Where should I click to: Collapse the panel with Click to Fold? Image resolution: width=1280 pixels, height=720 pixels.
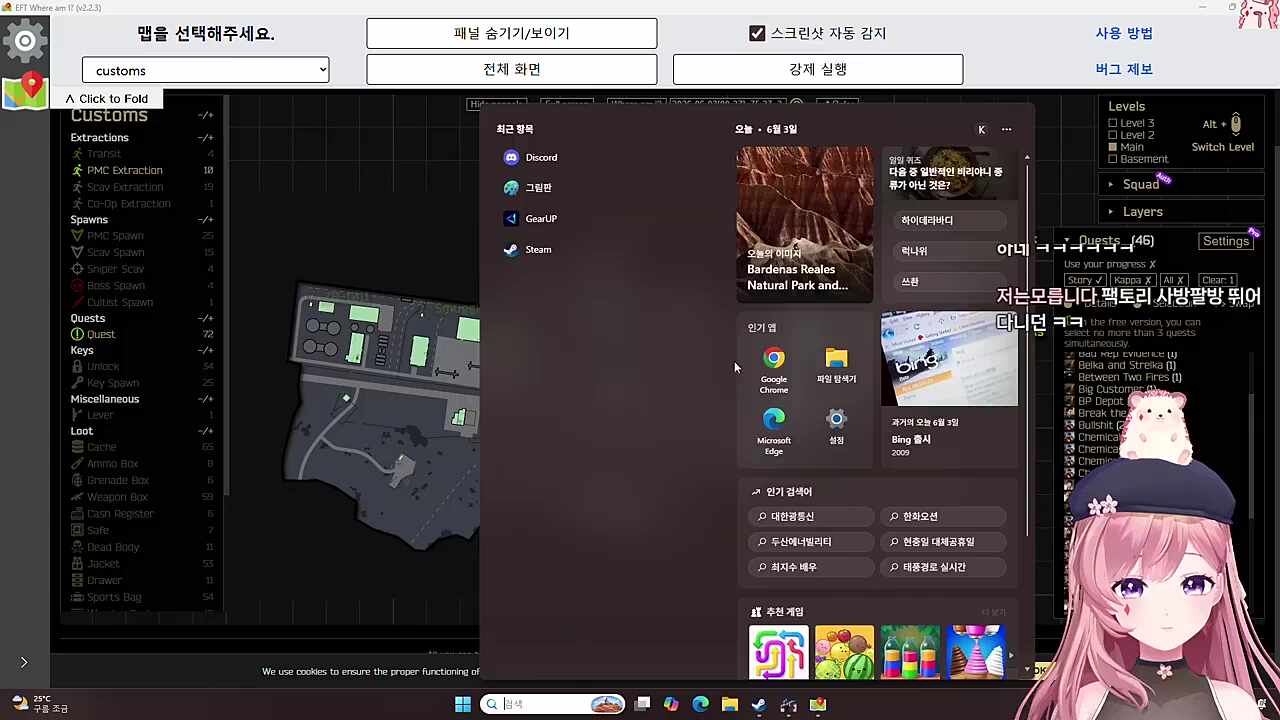pyautogui.click(x=106, y=99)
